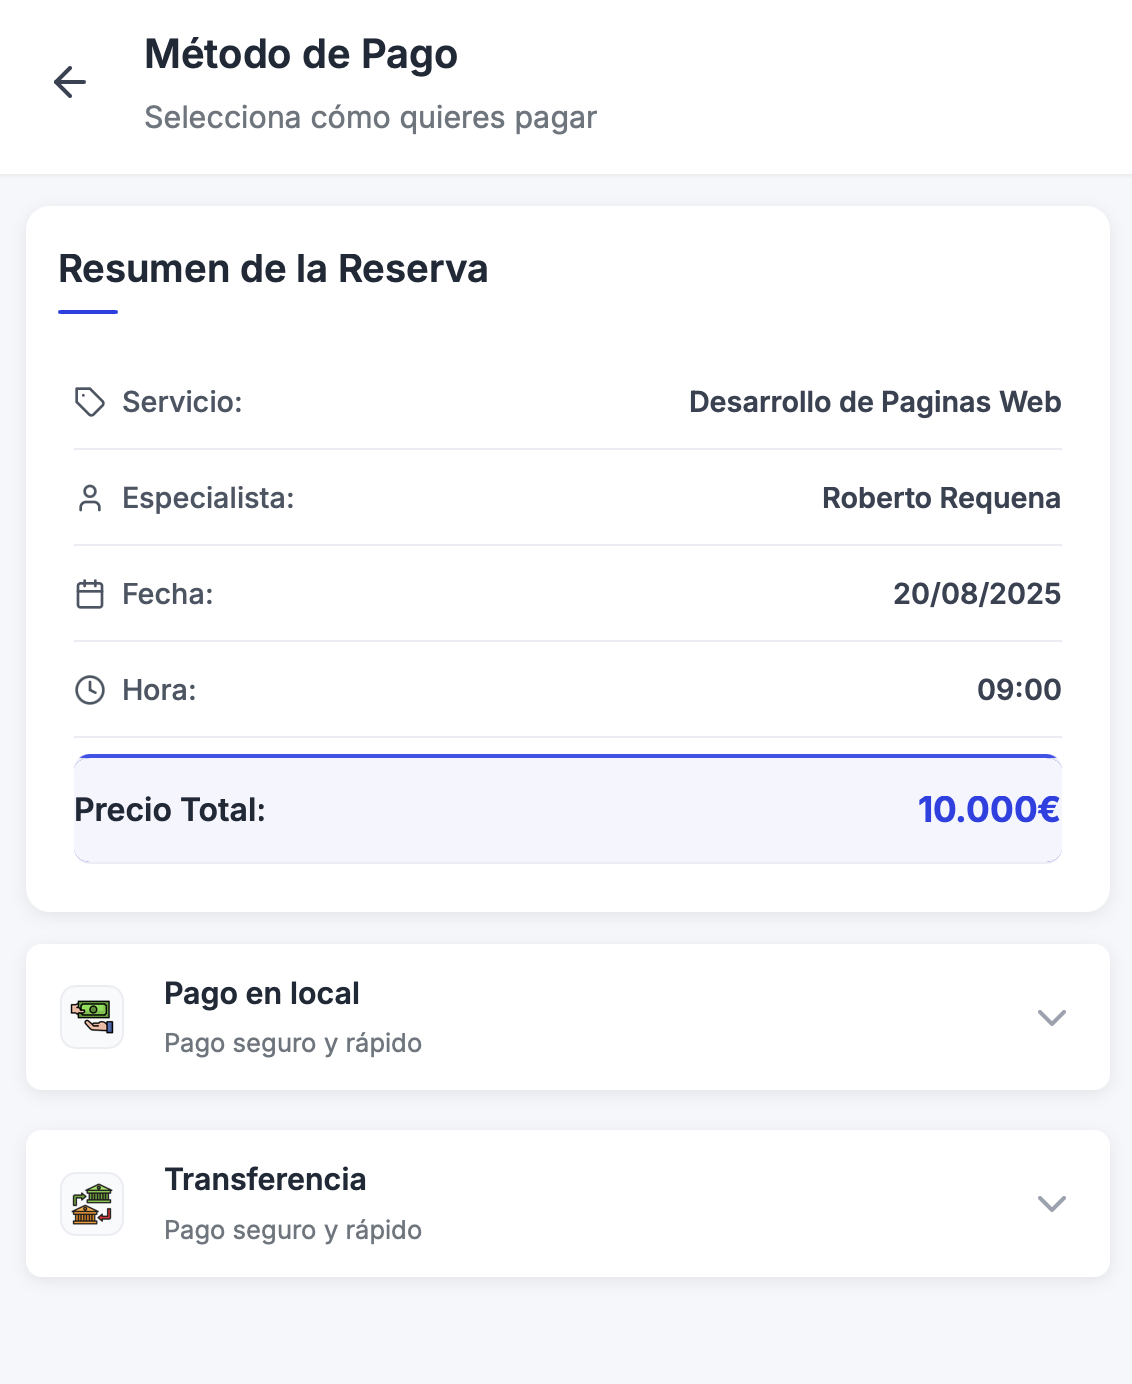The height and width of the screenshot is (1384, 1132).
Task: Click the clock icon beside Hora
Action: [x=90, y=690]
